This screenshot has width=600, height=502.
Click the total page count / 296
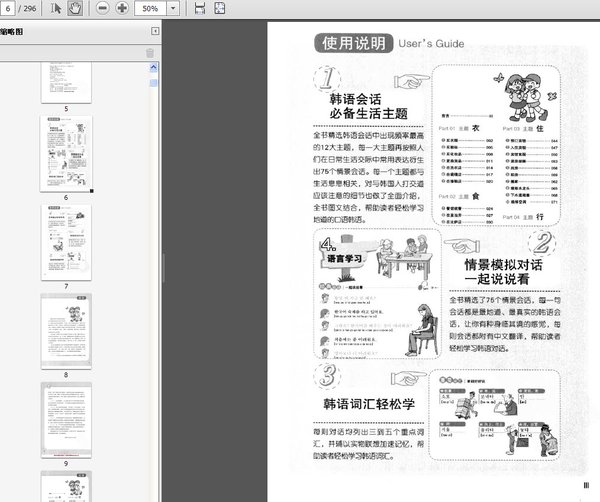[x=28, y=8]
